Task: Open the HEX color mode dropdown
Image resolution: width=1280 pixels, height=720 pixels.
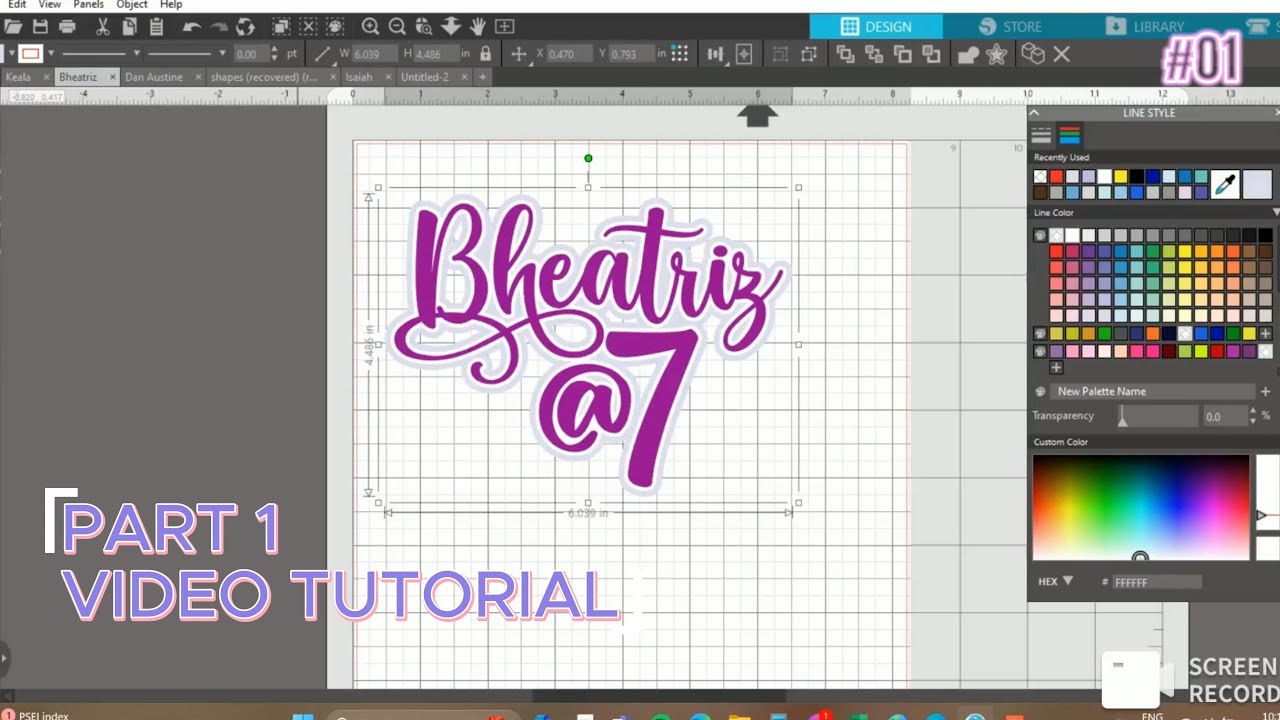Action: tap(1055, 581)
